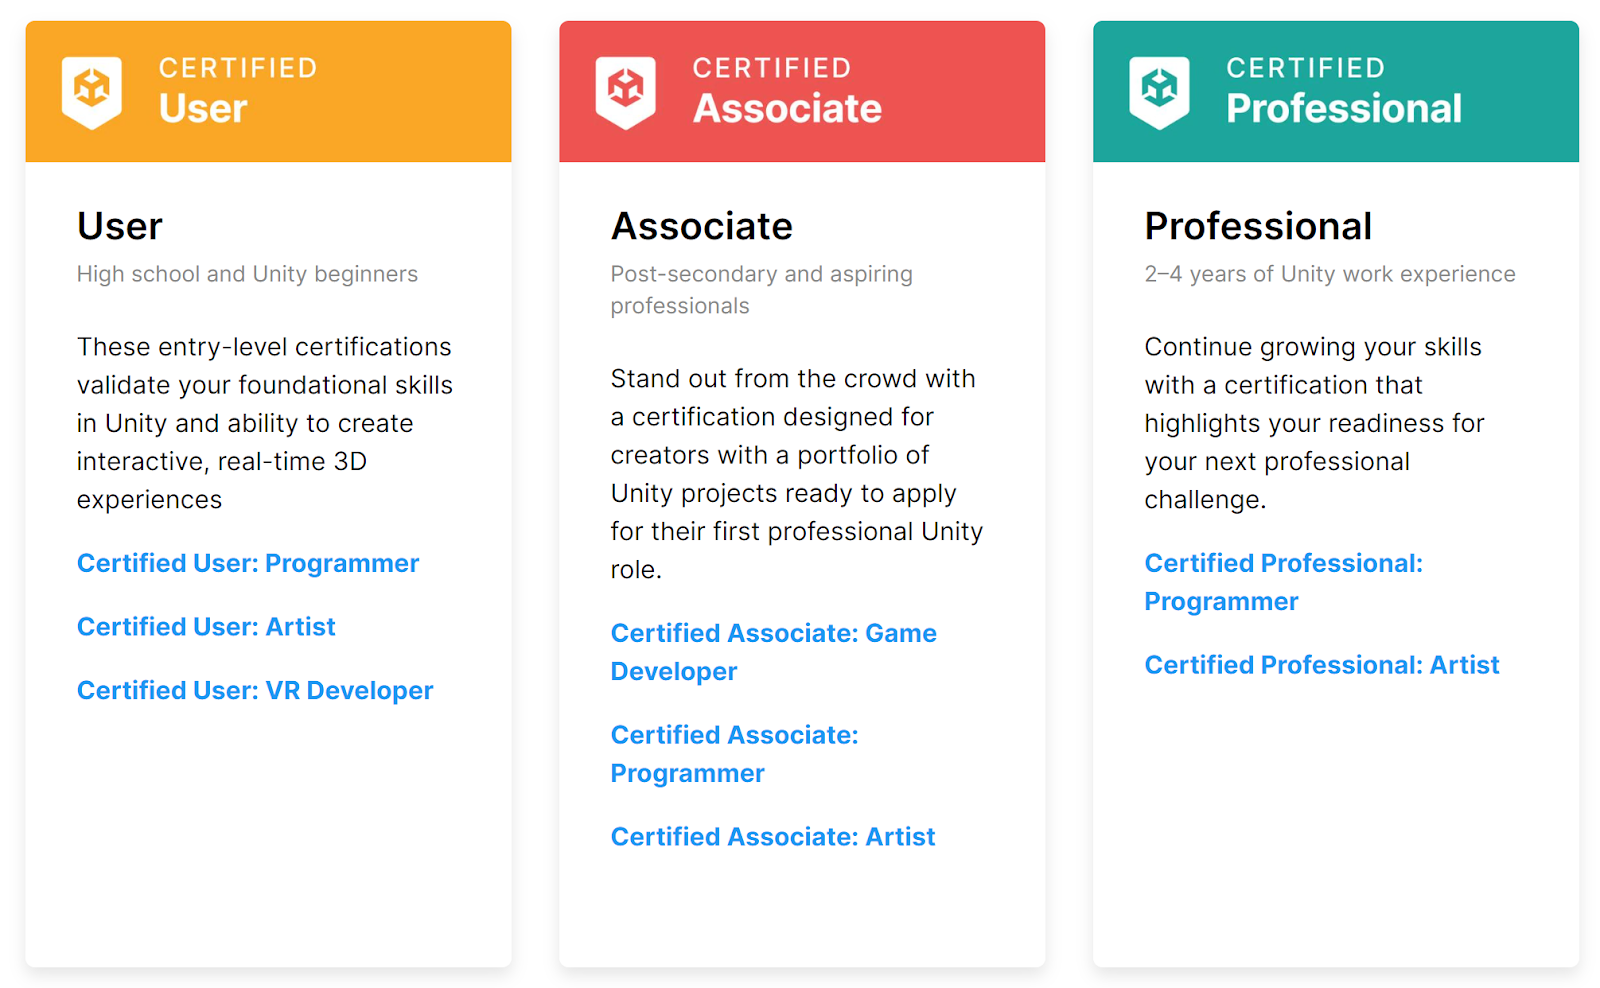This screenshot has height=988, width=1600.
Task: Click the black "Professional" card heading
Action: (1258, 226)
